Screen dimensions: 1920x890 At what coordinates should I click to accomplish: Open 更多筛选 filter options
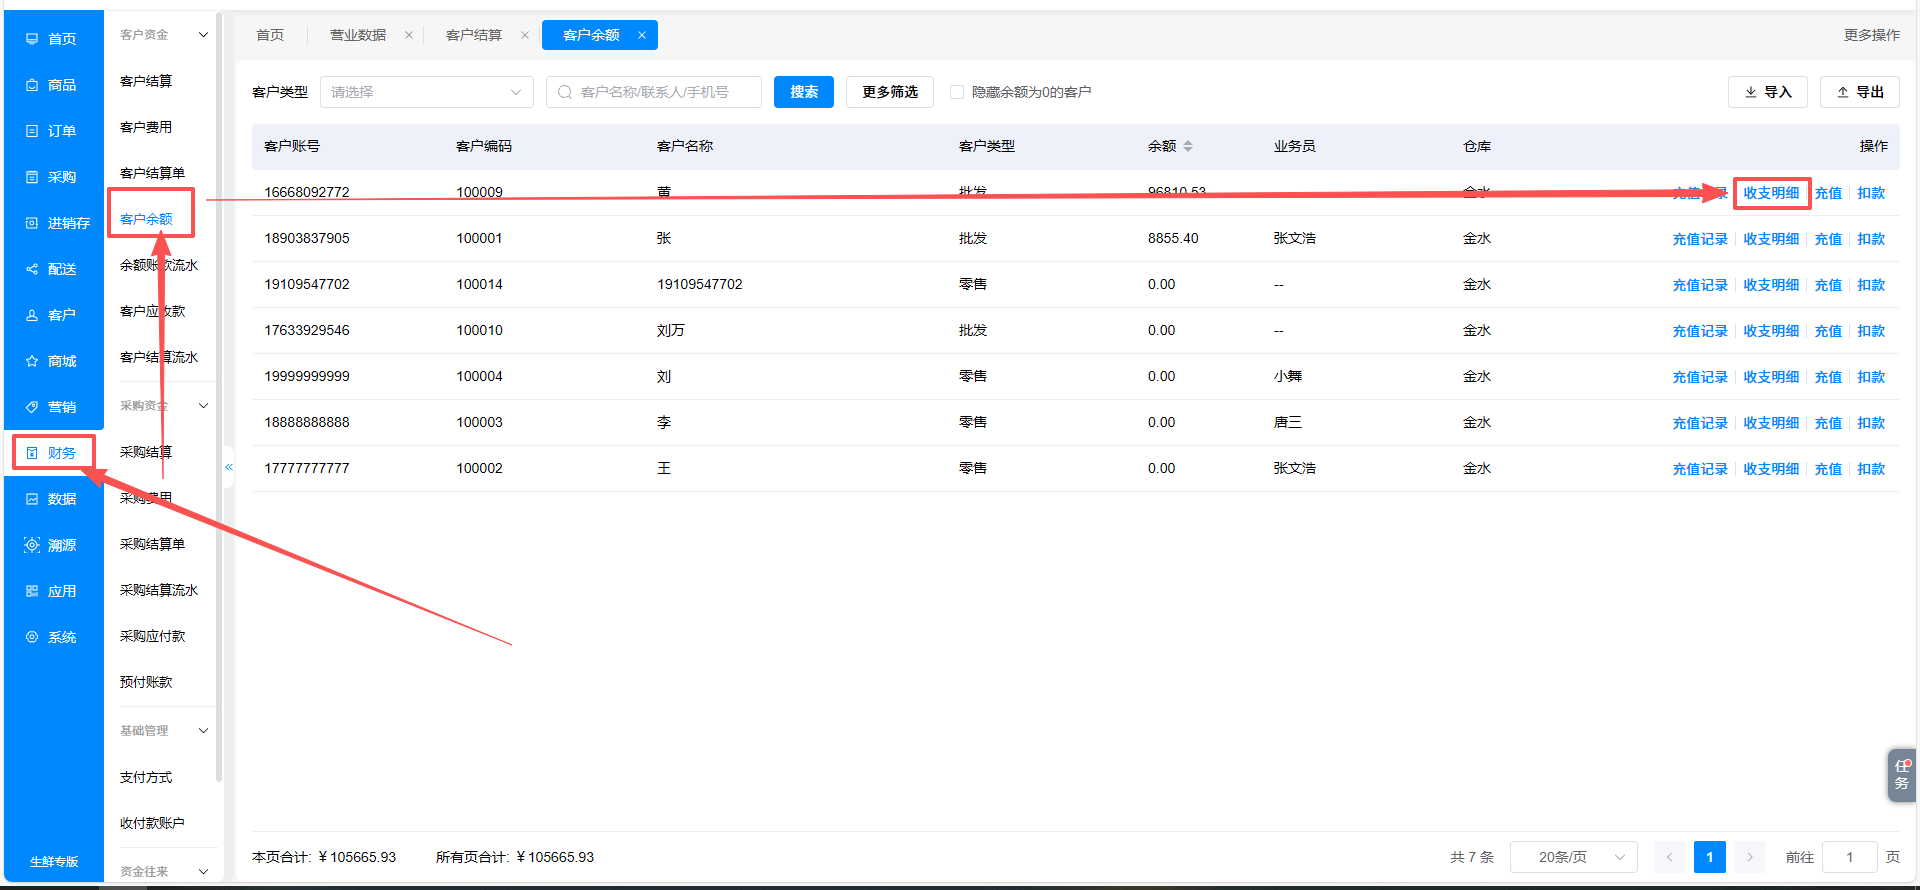pos(890,92)
